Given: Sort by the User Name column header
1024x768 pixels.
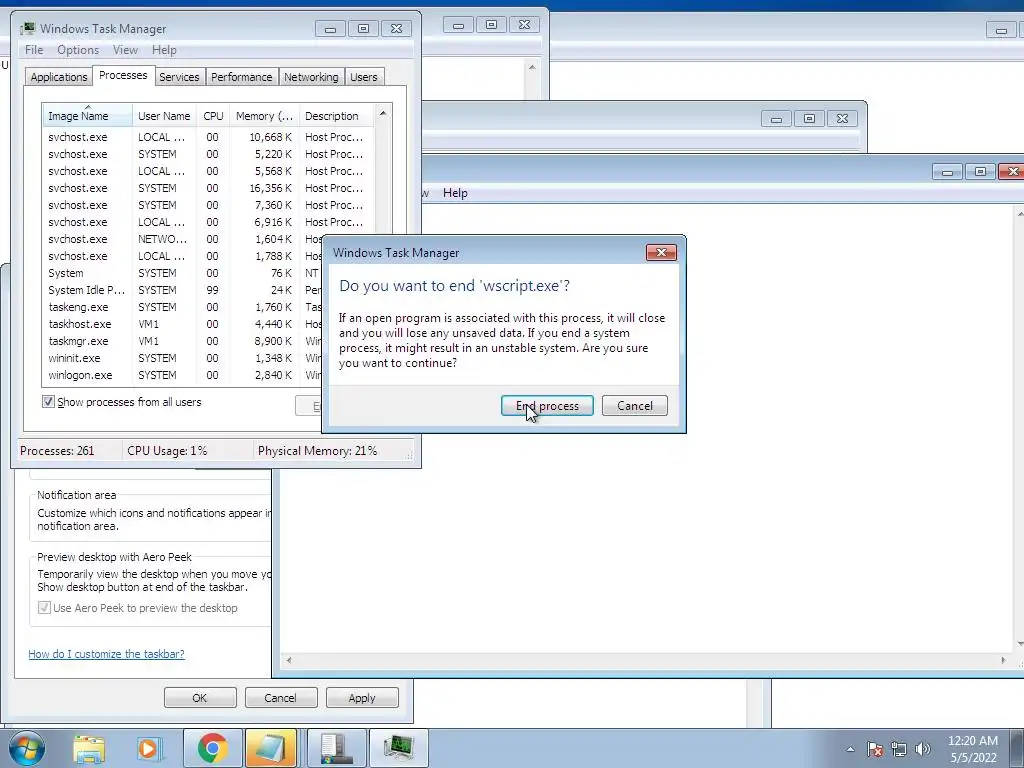Looking at the screenshot, I should pyautogui.click(x=164, y=116).
